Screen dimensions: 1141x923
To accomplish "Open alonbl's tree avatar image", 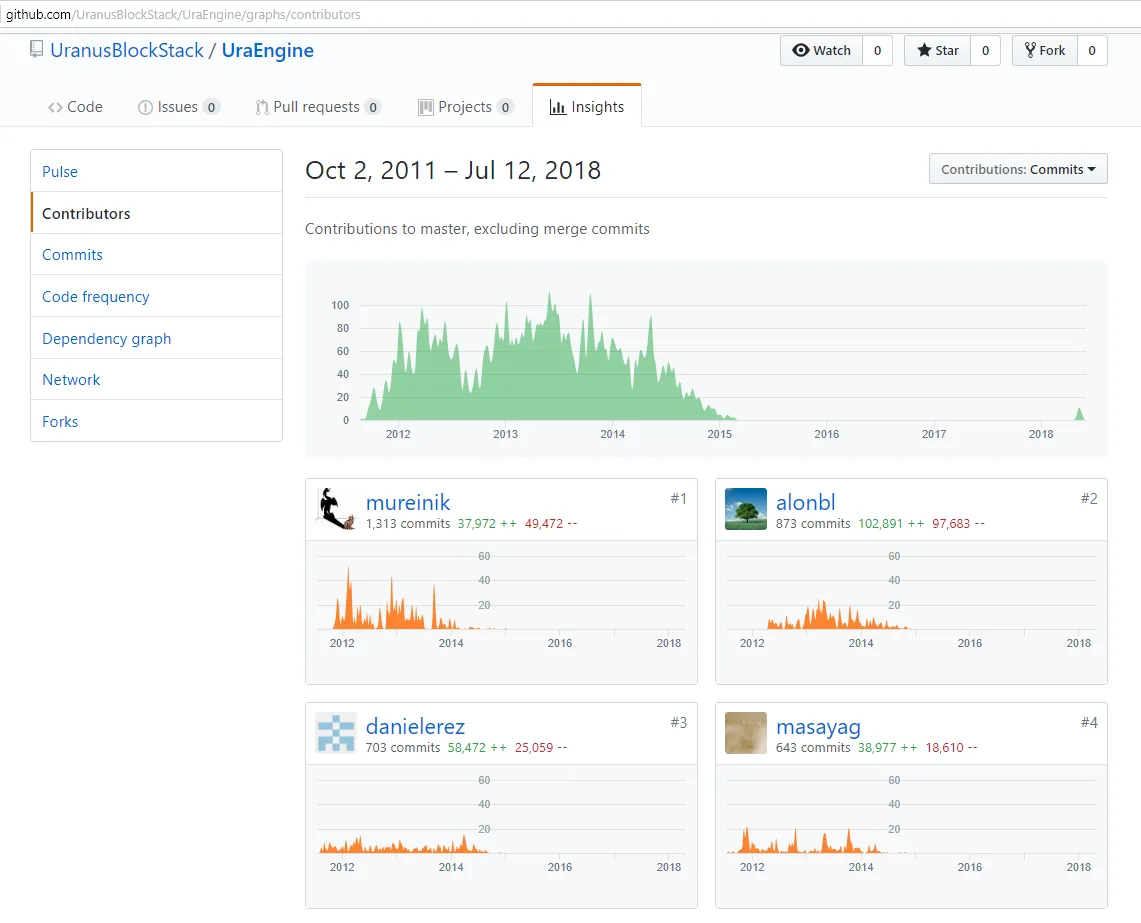I will point(746,509).
